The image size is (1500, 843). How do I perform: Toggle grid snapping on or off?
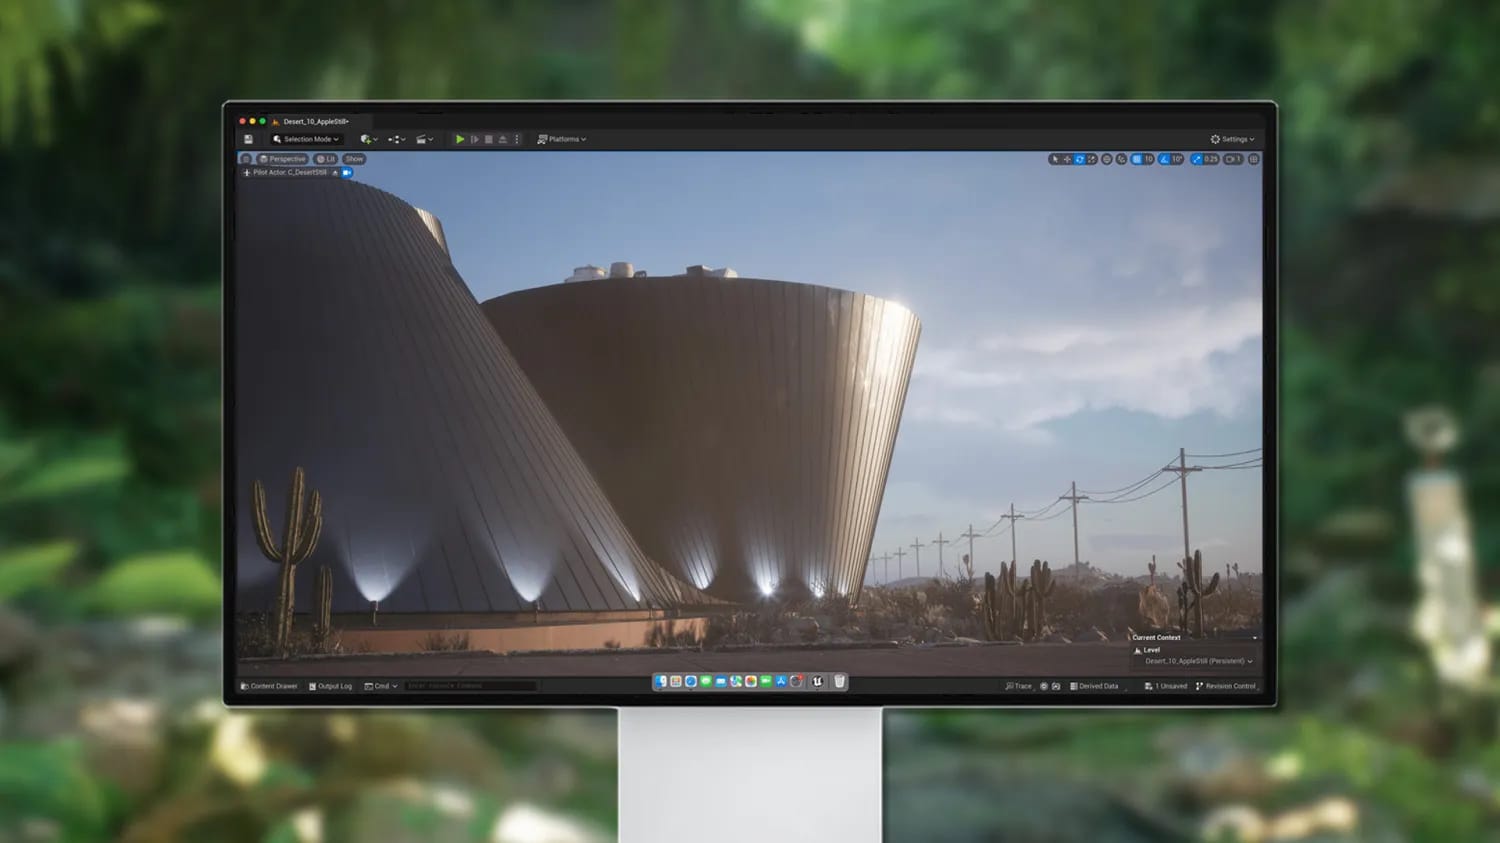tap(1137, 159)
